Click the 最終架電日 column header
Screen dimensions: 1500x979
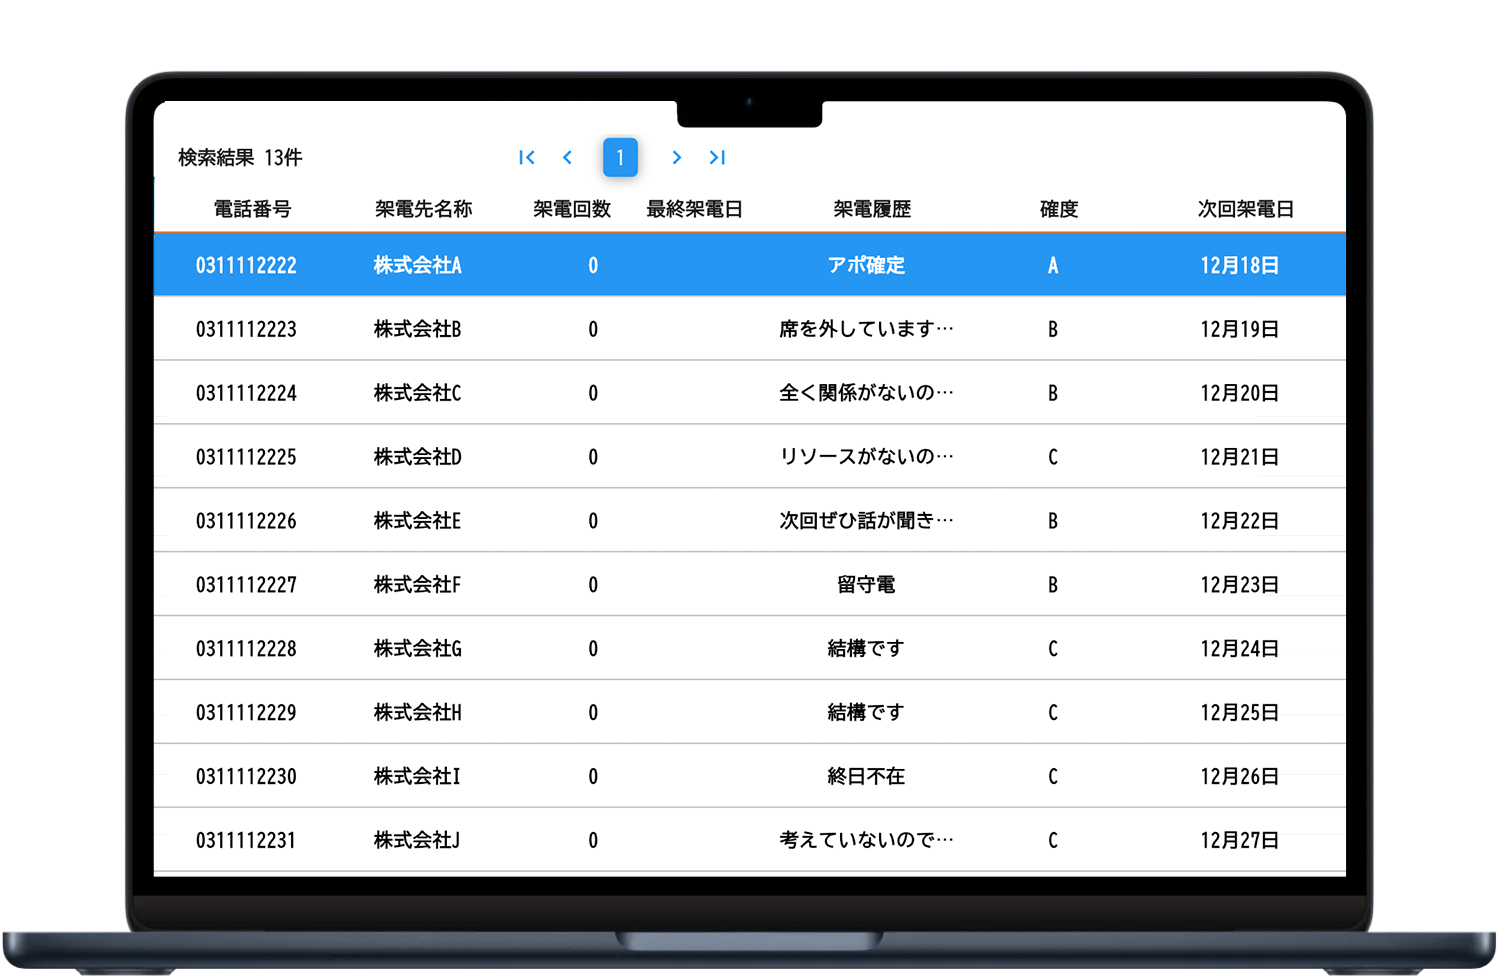[x=694, y=209]
